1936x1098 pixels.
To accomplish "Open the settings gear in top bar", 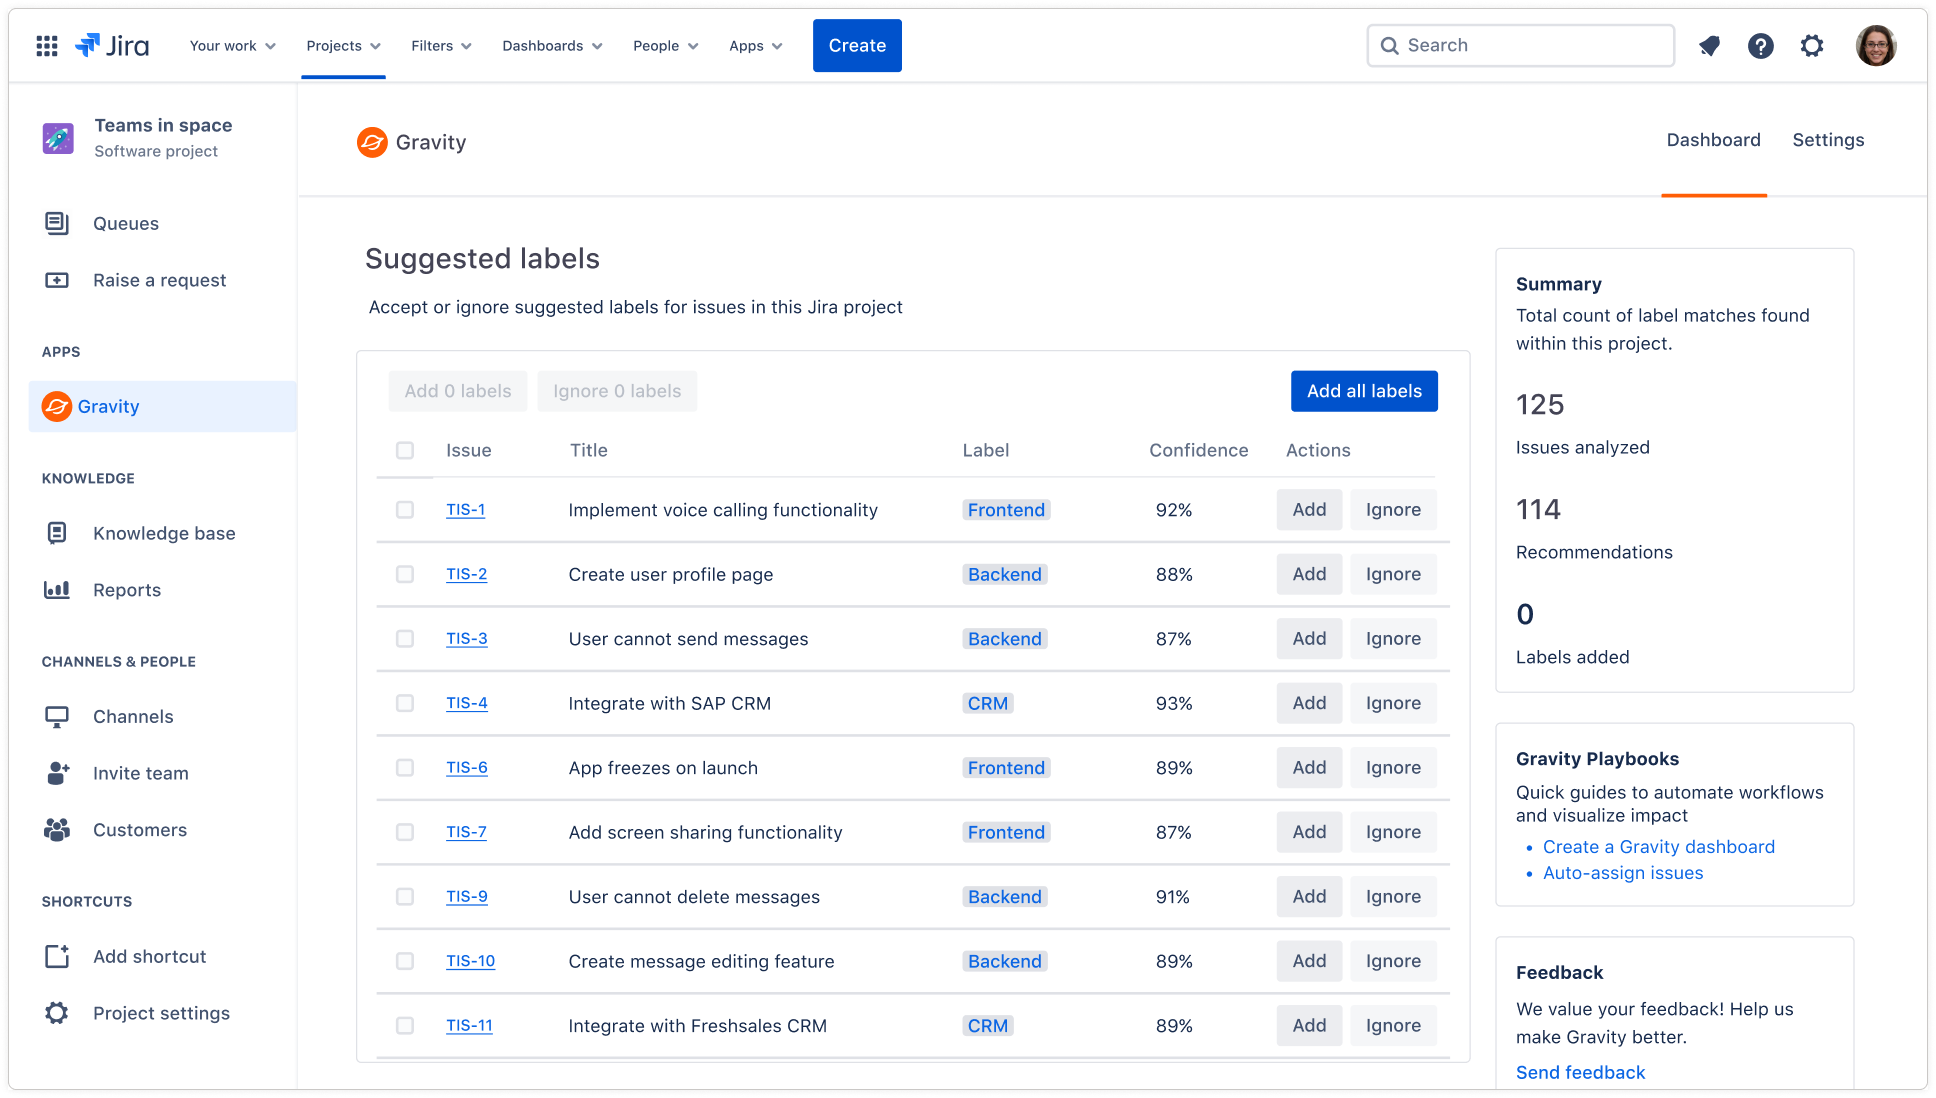I will point(1811,45).
